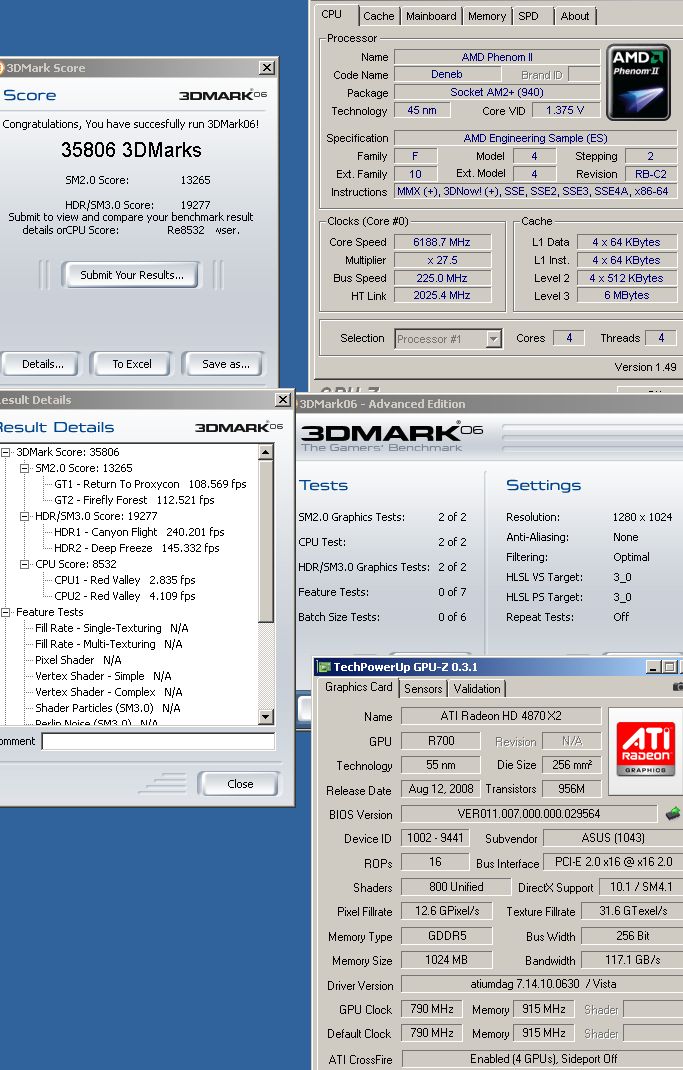Open the Validation tab in GPU-Z

pos(477,689)
